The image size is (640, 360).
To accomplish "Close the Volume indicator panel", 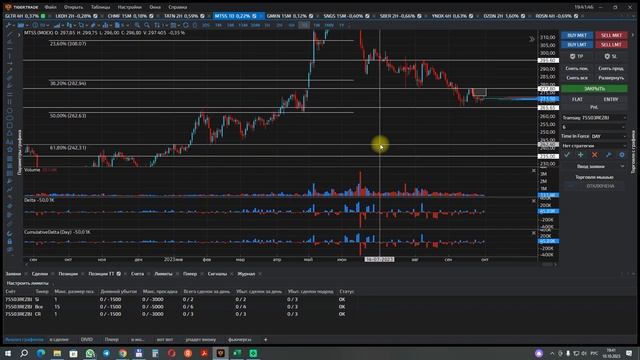I will click(x=533, y=171).
